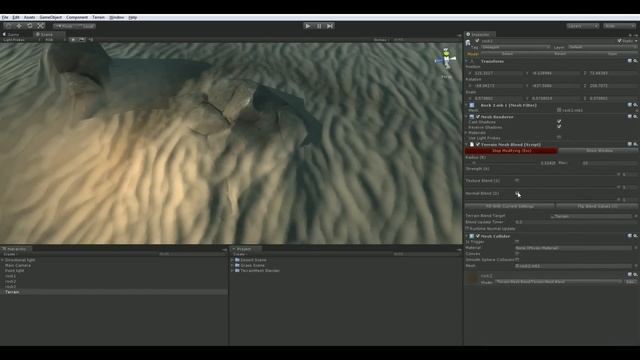Open Terrain Mesh Blend script settings gear

click(636, 144)
